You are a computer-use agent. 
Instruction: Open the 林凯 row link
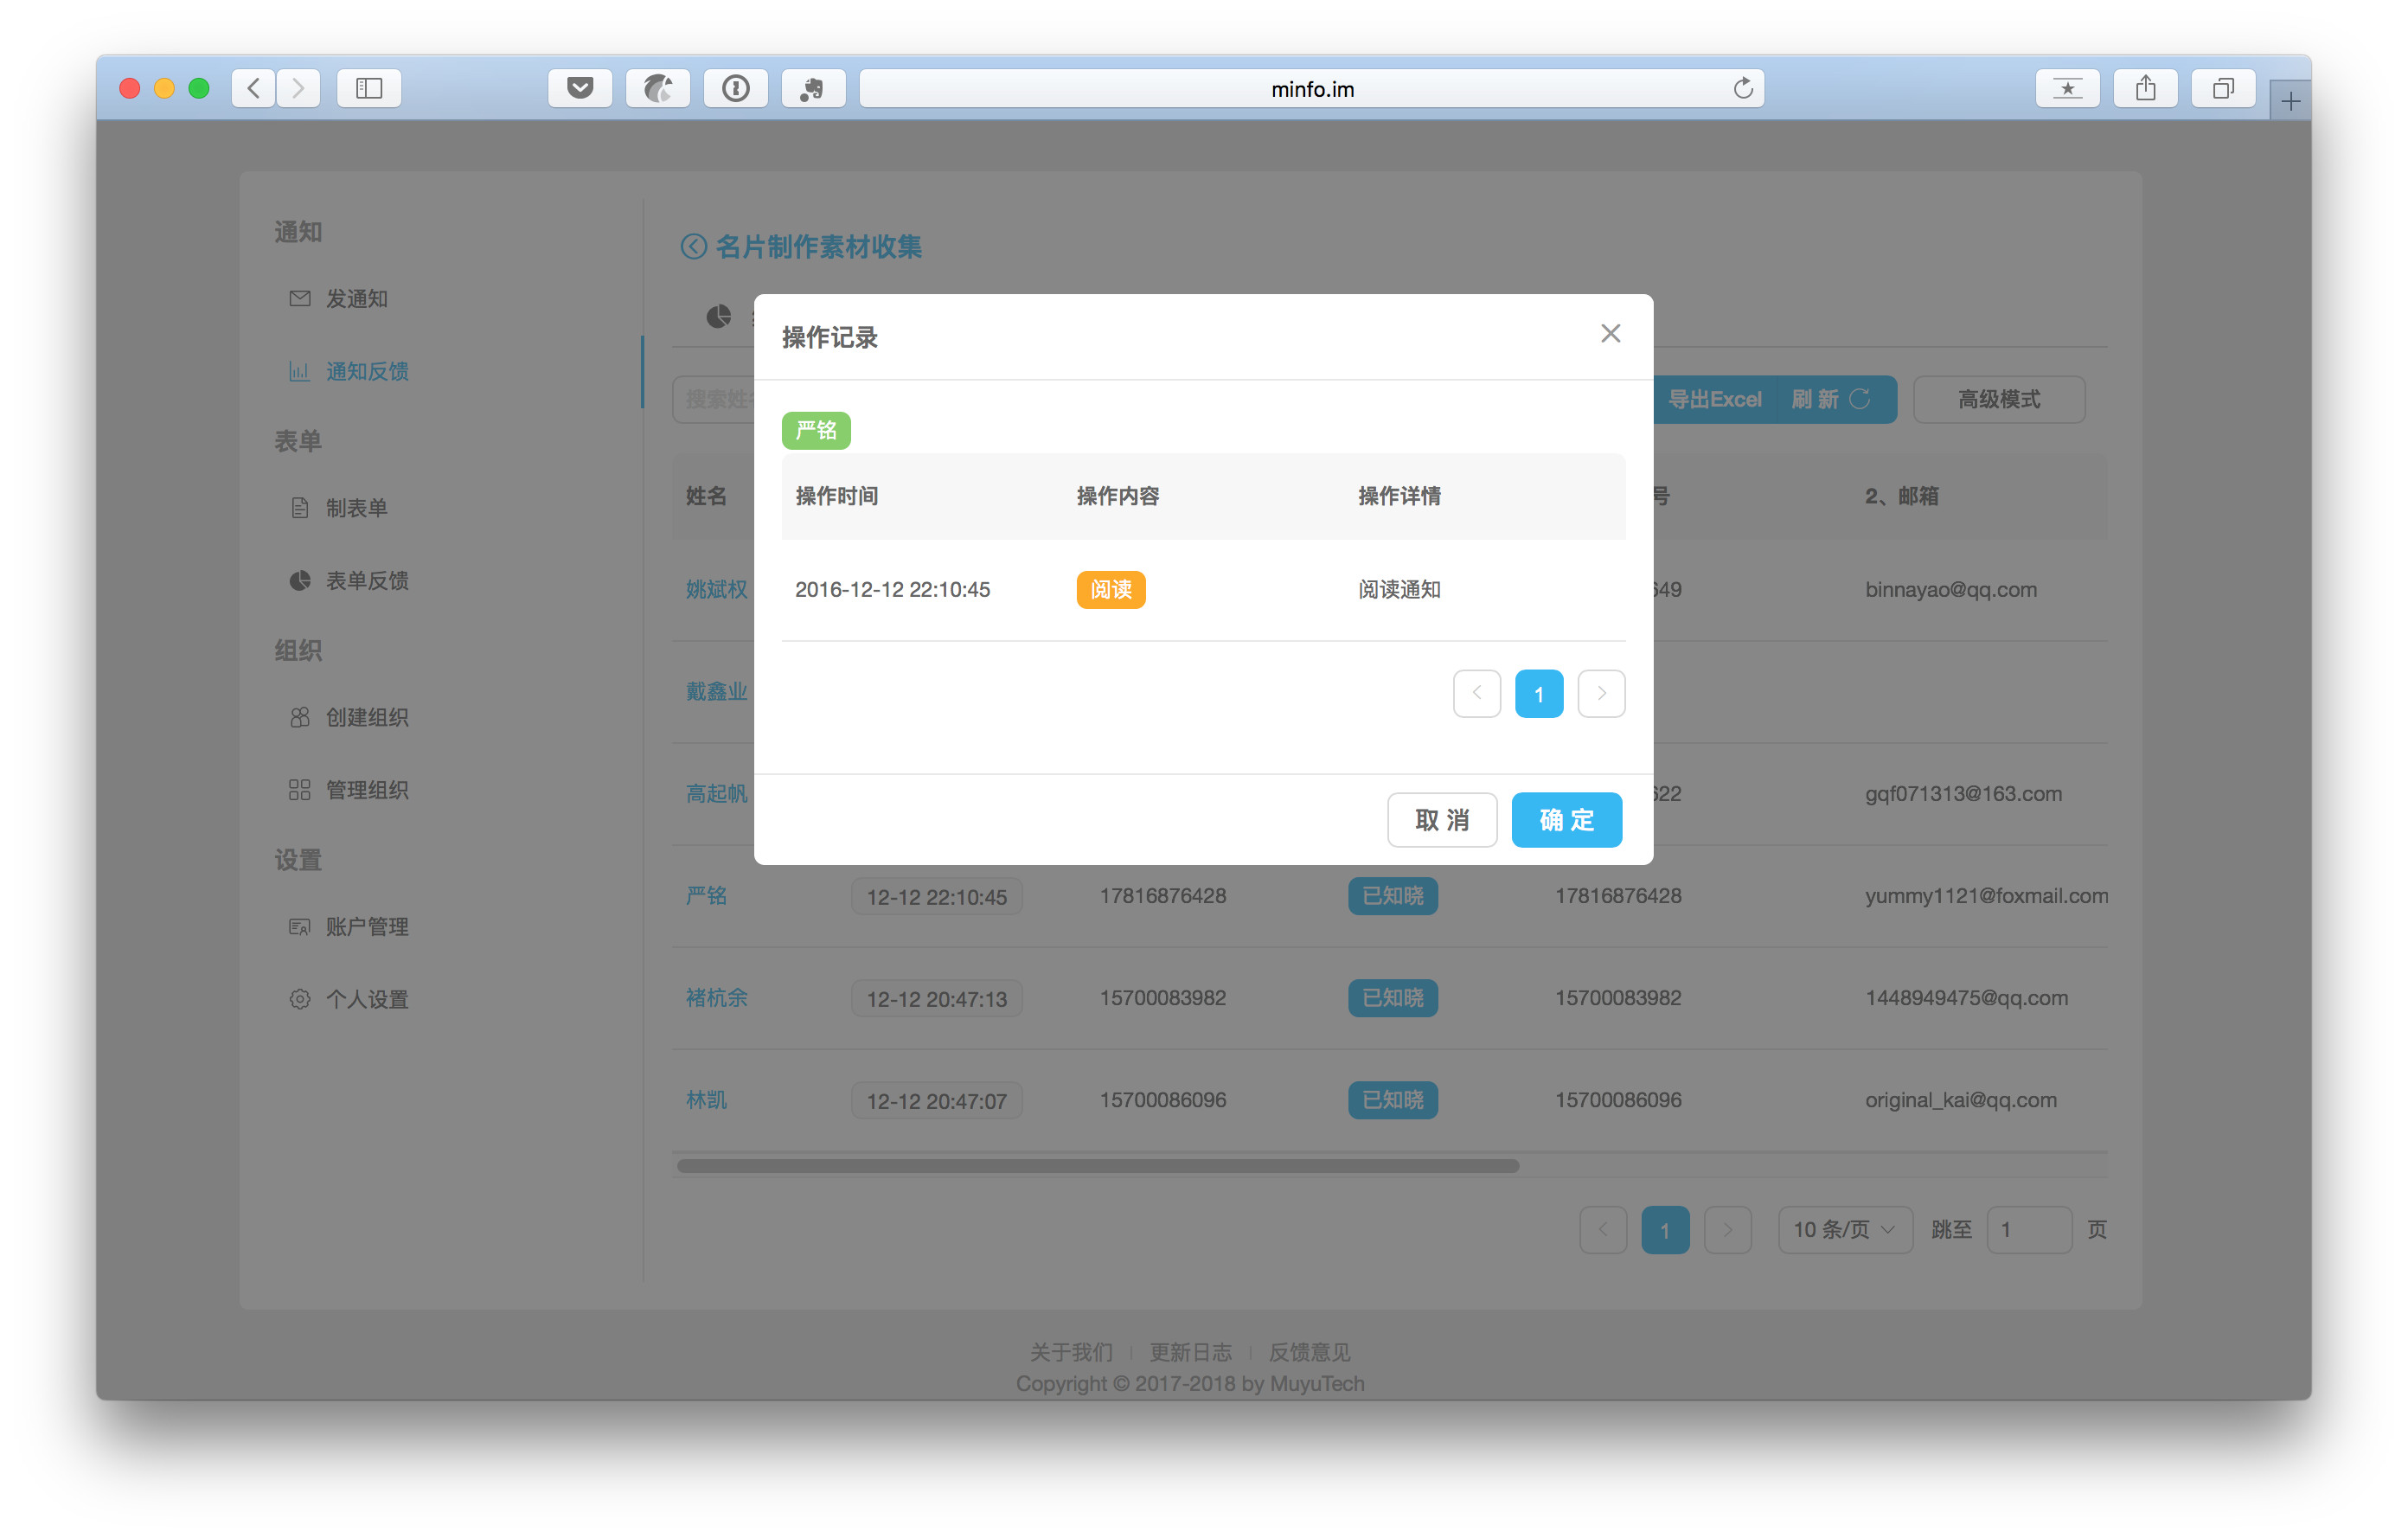point(706,1100)
